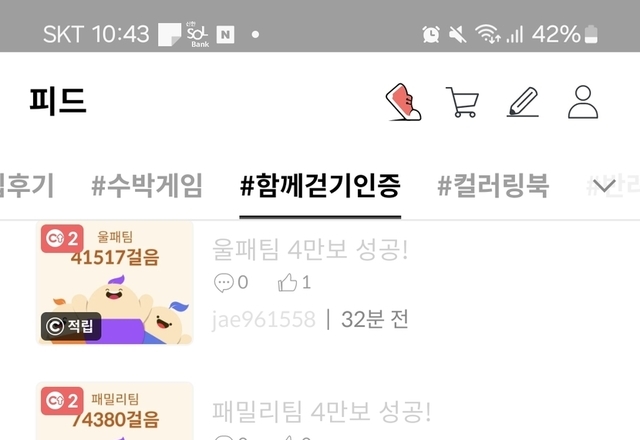Screen dimensions: 640x440
Task: Select the #수박게임 tab
Action: (x=147, y=186)
